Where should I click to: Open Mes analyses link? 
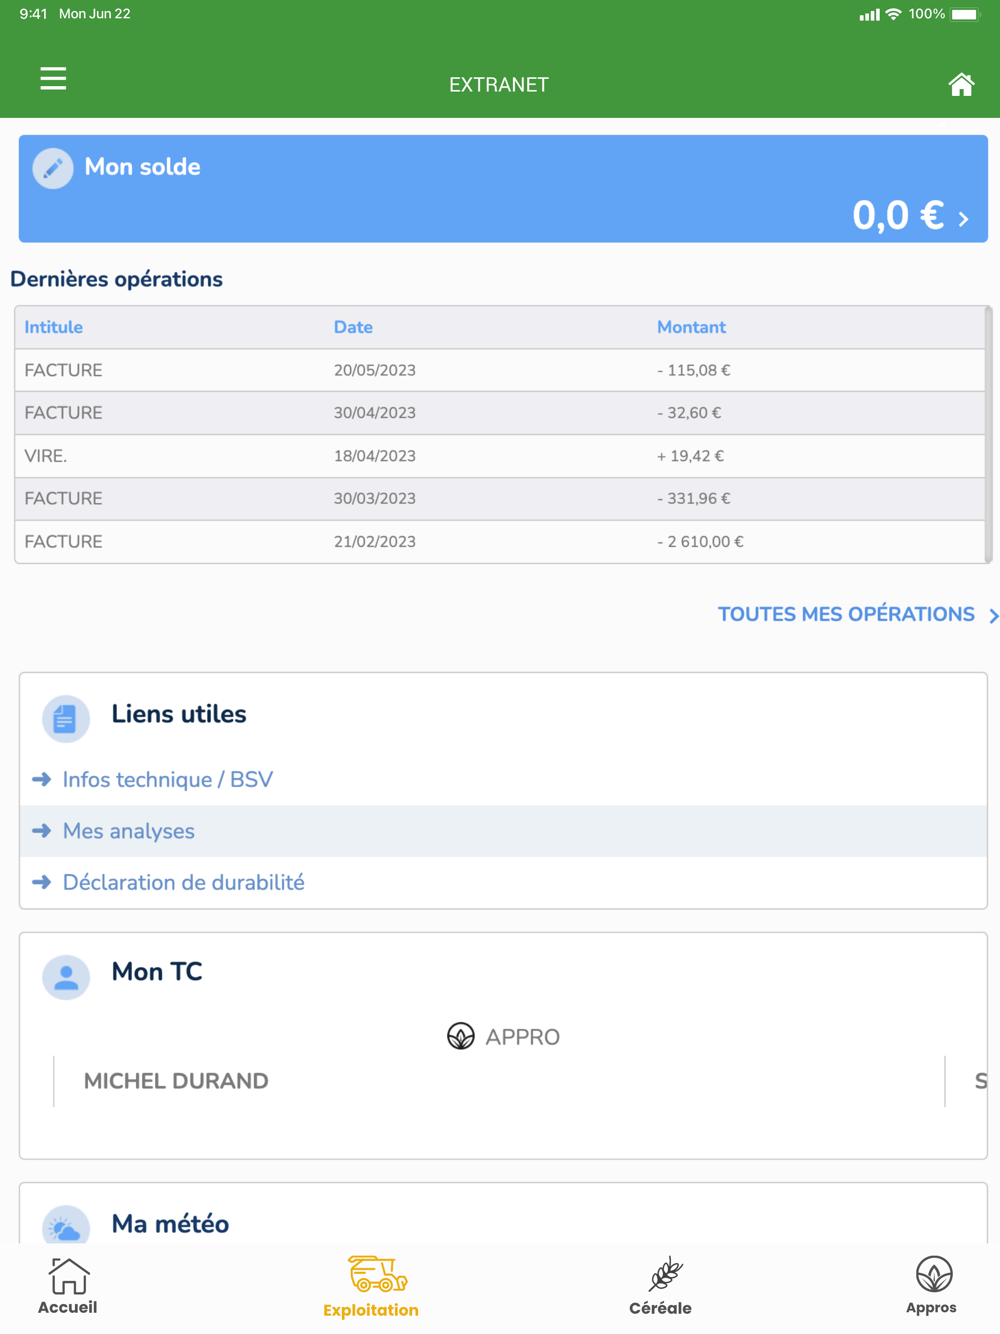pyautogui.click(x=129, y=831)
